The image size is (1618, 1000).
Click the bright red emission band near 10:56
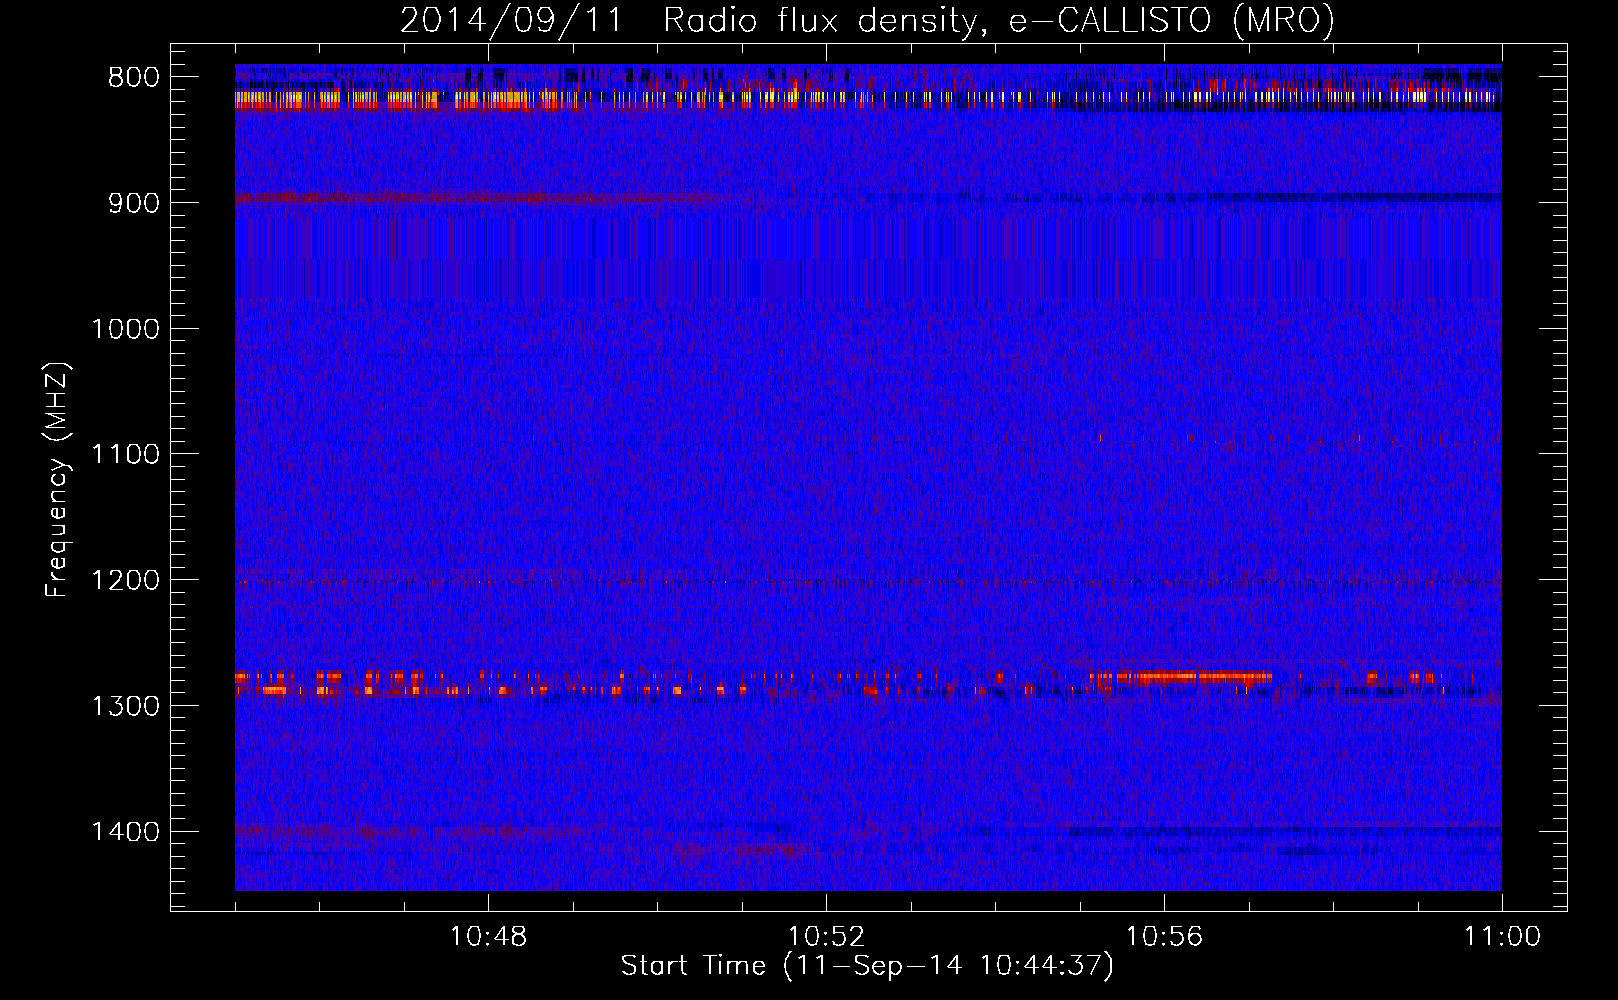1180,677
